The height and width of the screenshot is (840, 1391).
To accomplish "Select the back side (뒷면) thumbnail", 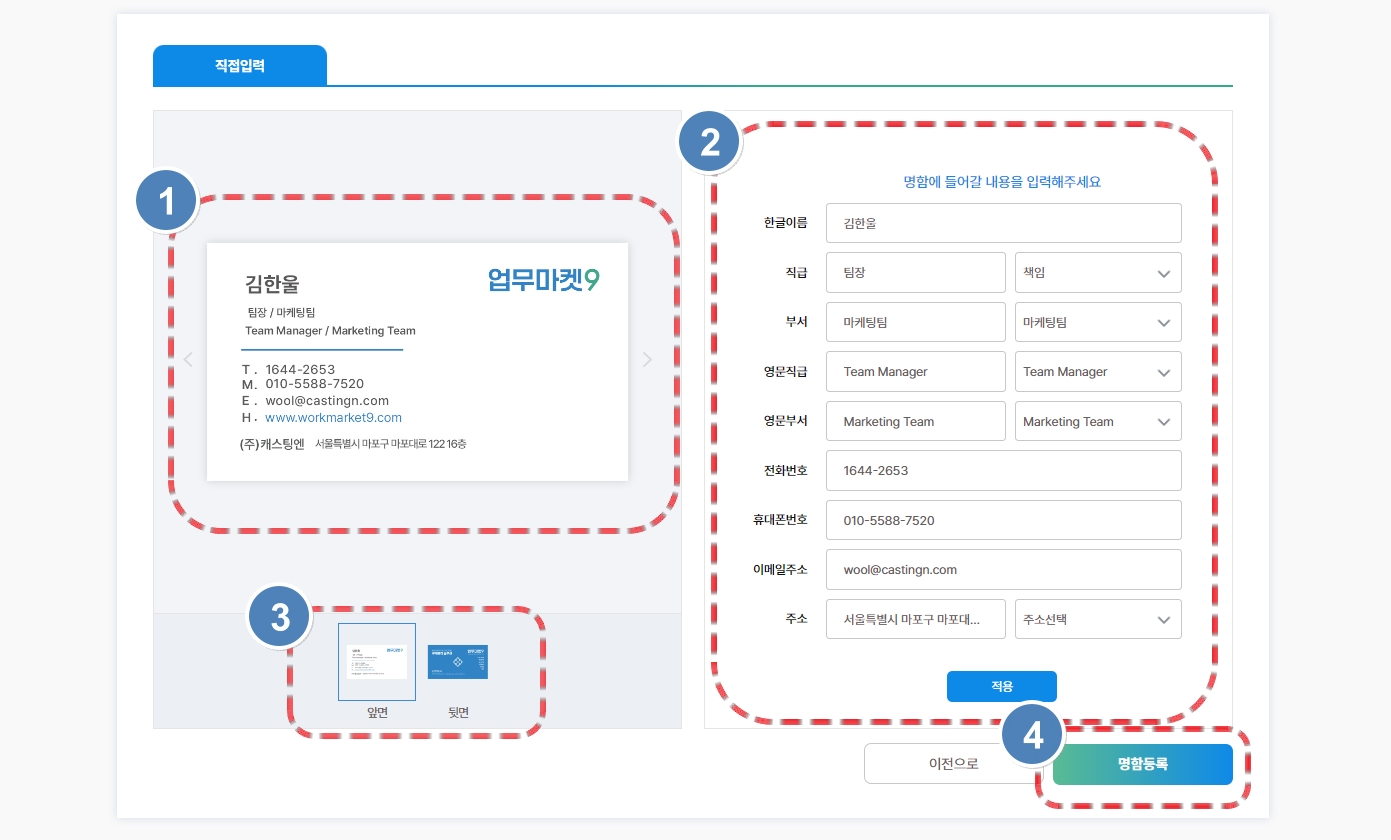I will [x=458, y=662].
